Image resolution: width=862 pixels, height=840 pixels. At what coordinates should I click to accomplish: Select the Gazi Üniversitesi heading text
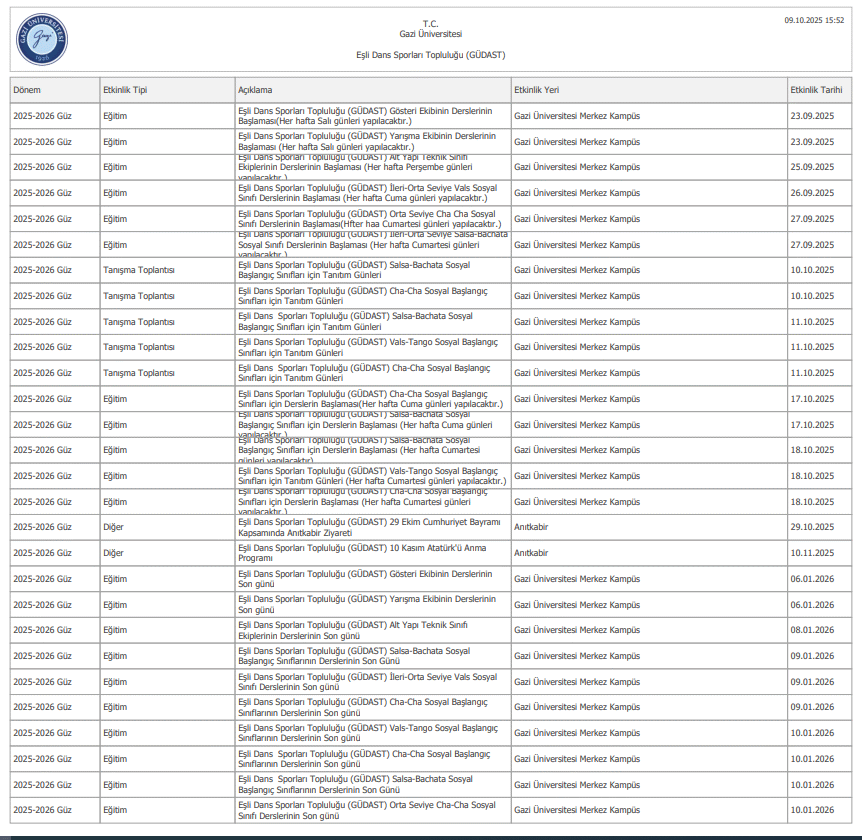point(430,34)
